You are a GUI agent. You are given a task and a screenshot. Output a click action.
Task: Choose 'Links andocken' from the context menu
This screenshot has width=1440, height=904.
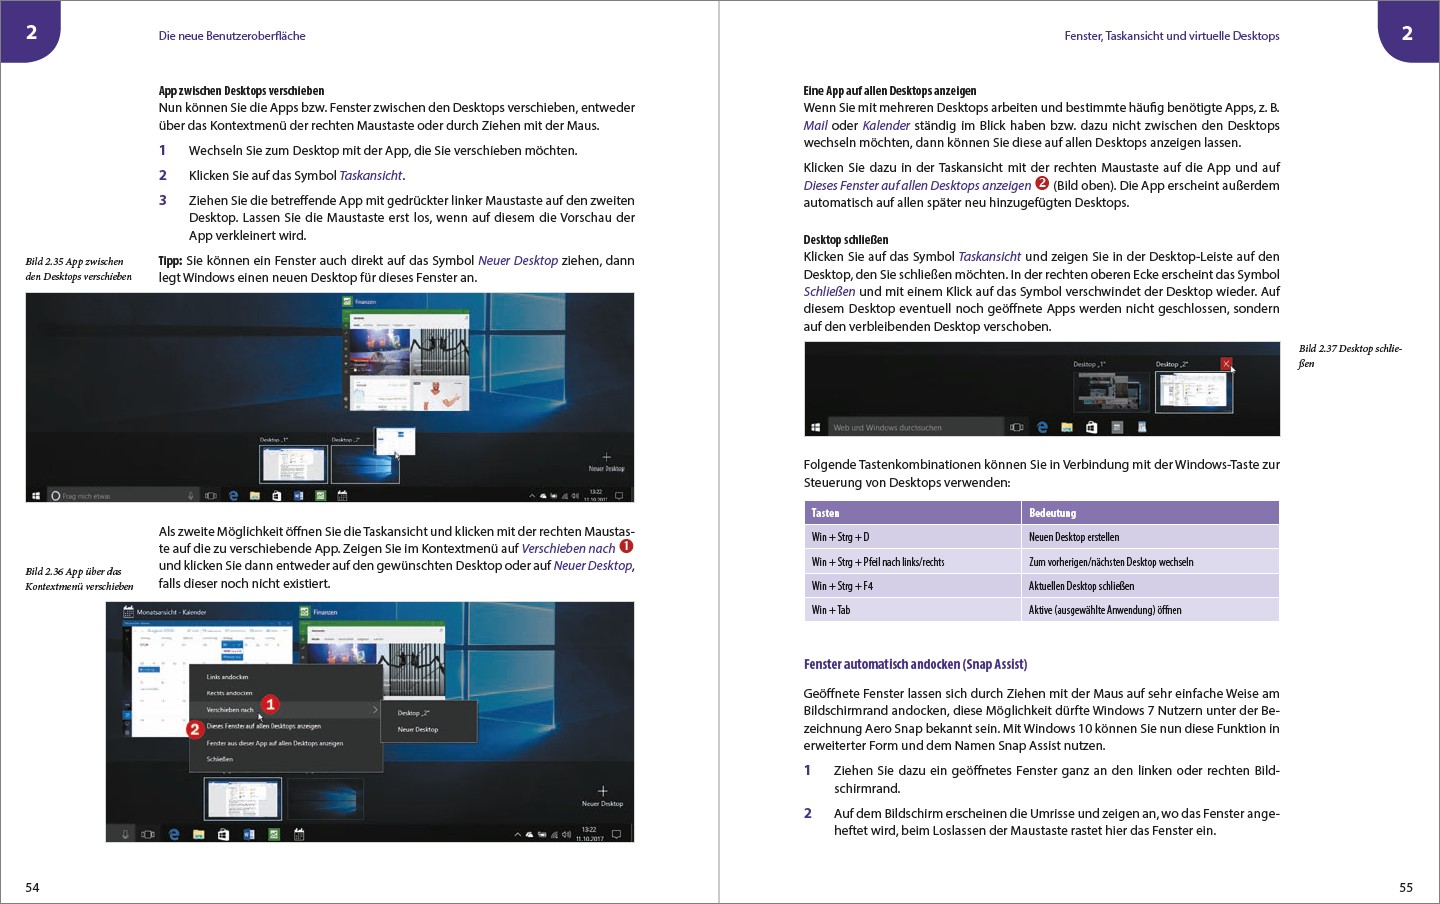(x=227, y=677)
